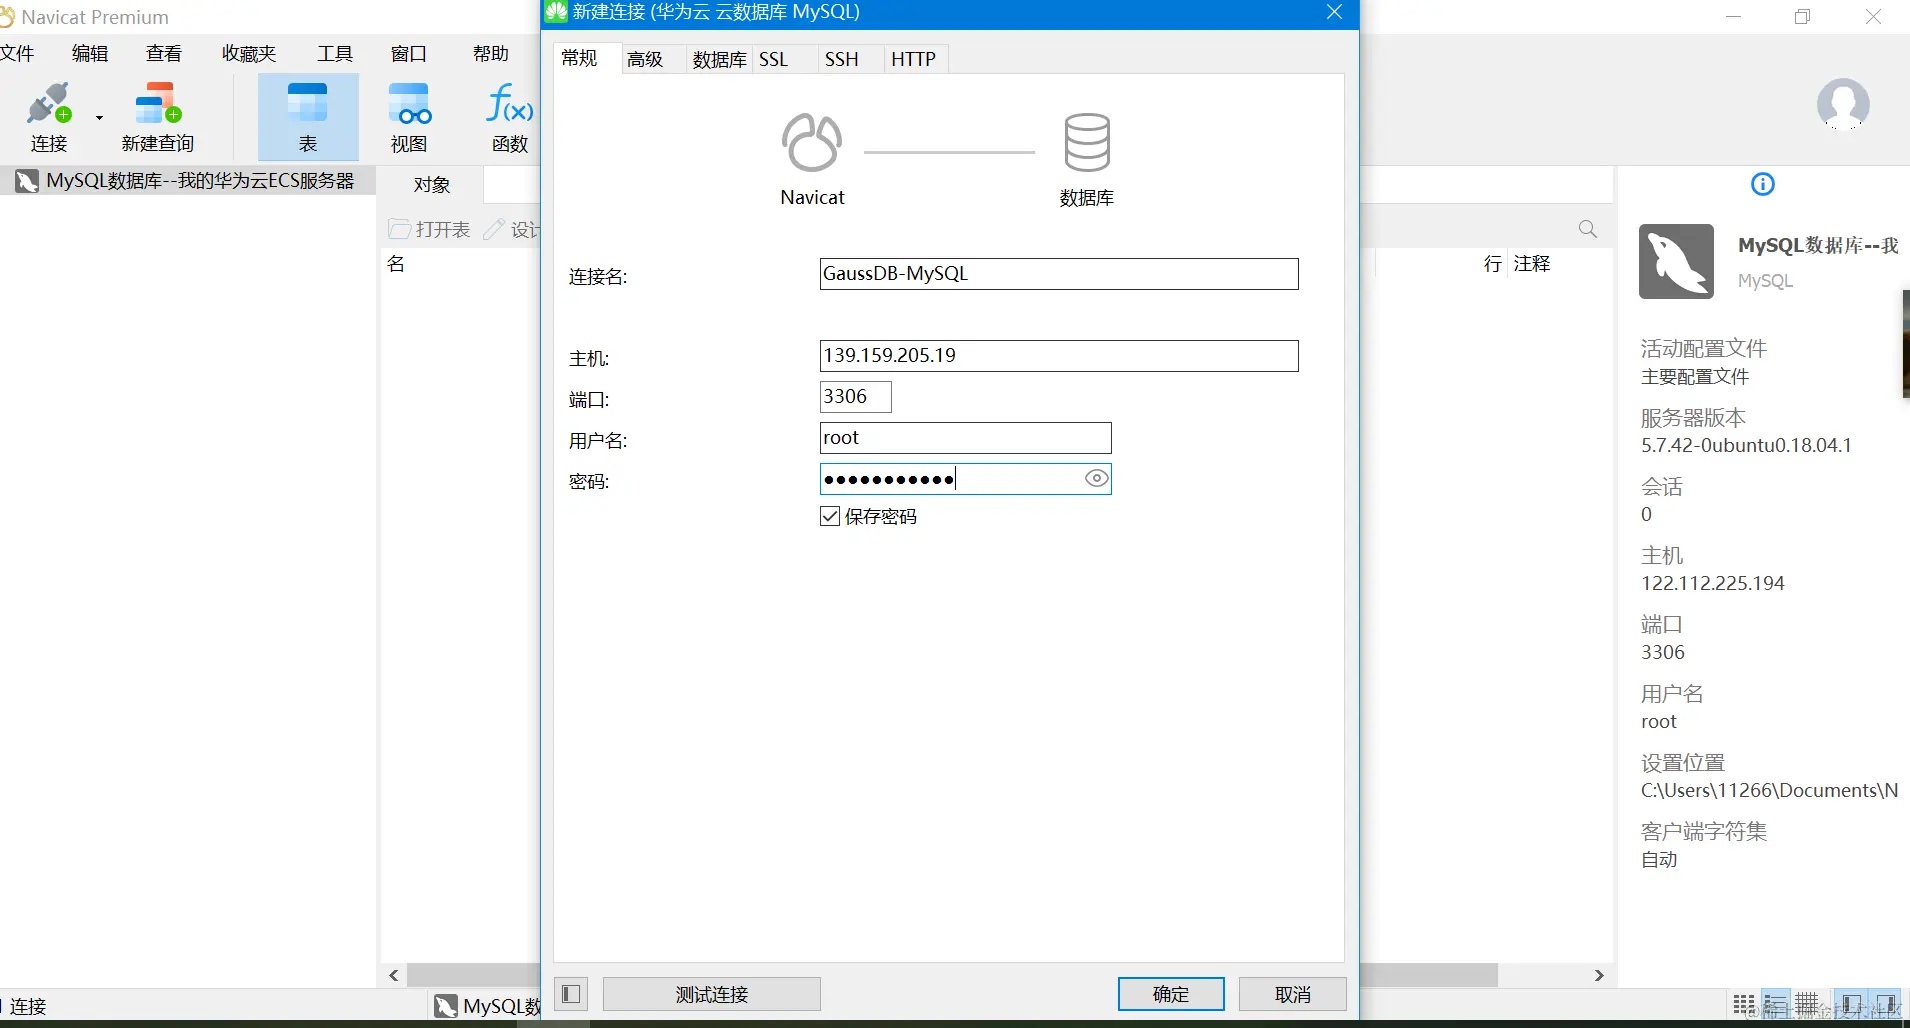The image size is (1910, 1028).
Task: Toggle the left navigation pane icon
Action: pos(1852,1005)
